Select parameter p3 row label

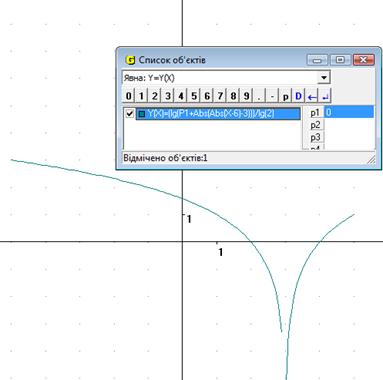coord(315,137)
